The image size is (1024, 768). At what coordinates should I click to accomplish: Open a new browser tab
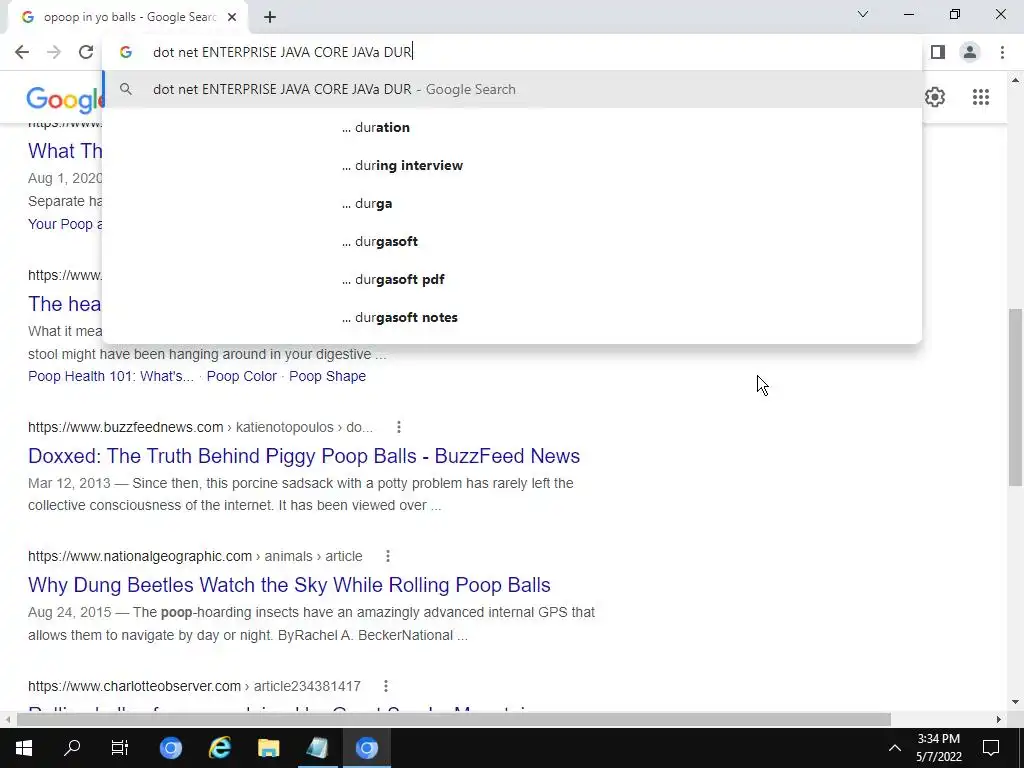(270, 18)
